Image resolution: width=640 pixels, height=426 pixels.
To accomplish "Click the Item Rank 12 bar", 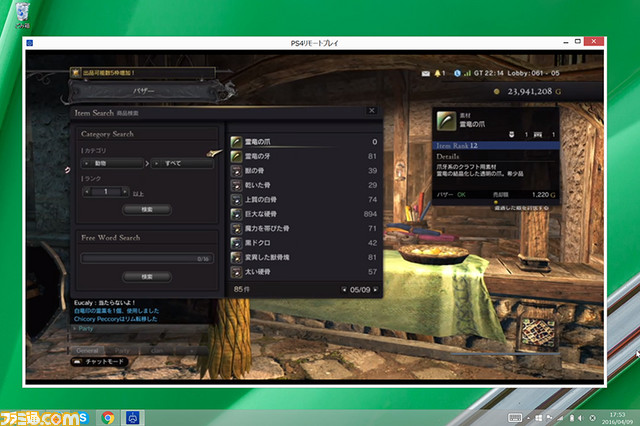I will coord(496,146).
